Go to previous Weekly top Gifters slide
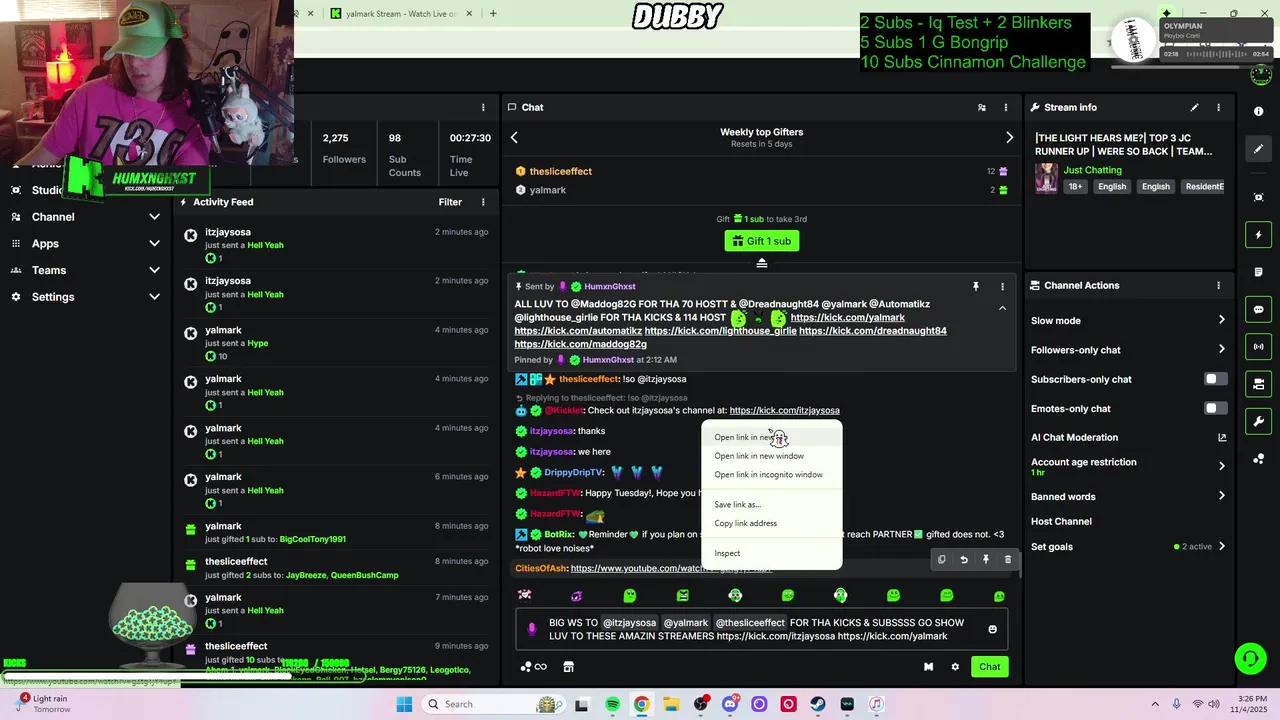 514,138
